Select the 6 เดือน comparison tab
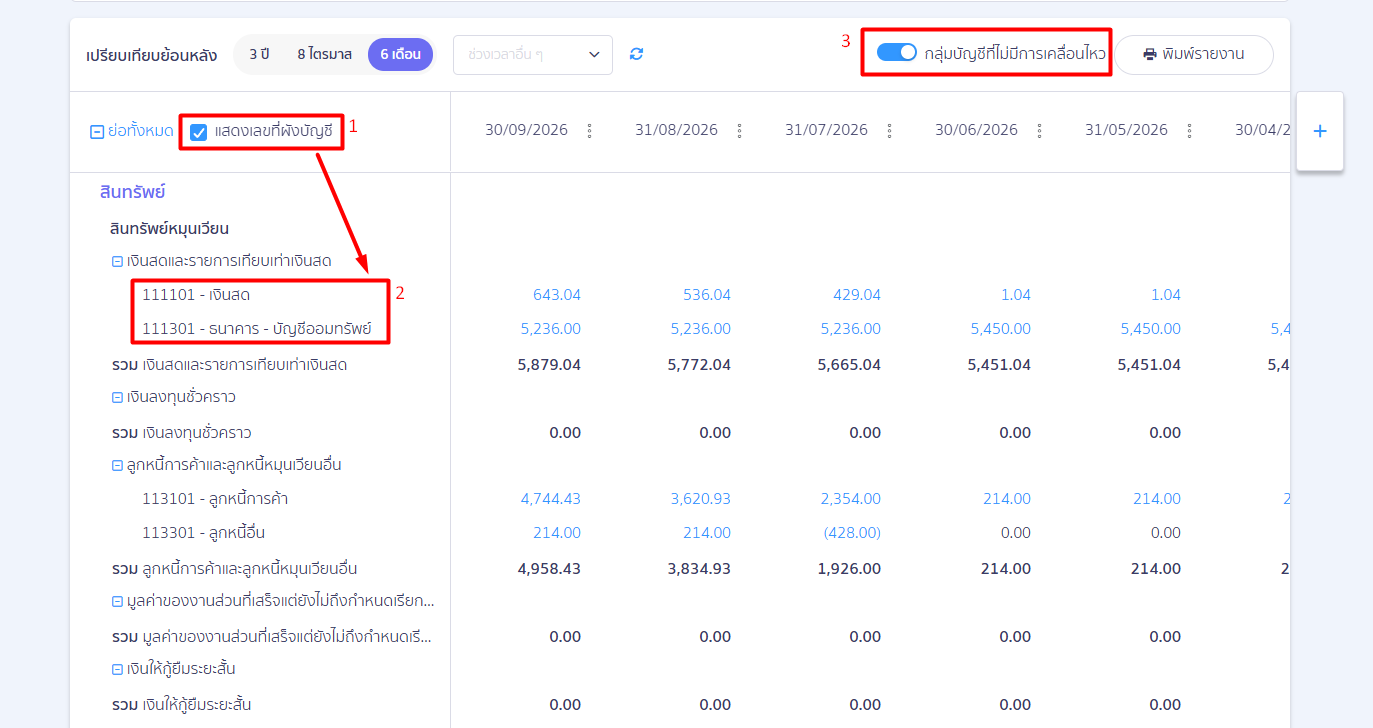 click(x=400, y=54)
